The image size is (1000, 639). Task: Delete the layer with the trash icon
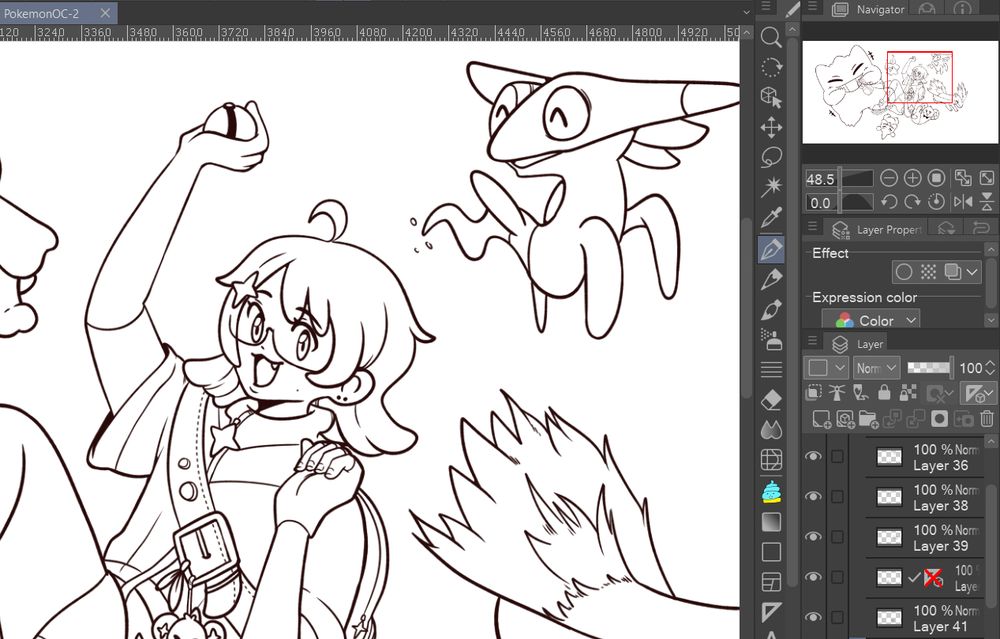coord(987,419)
